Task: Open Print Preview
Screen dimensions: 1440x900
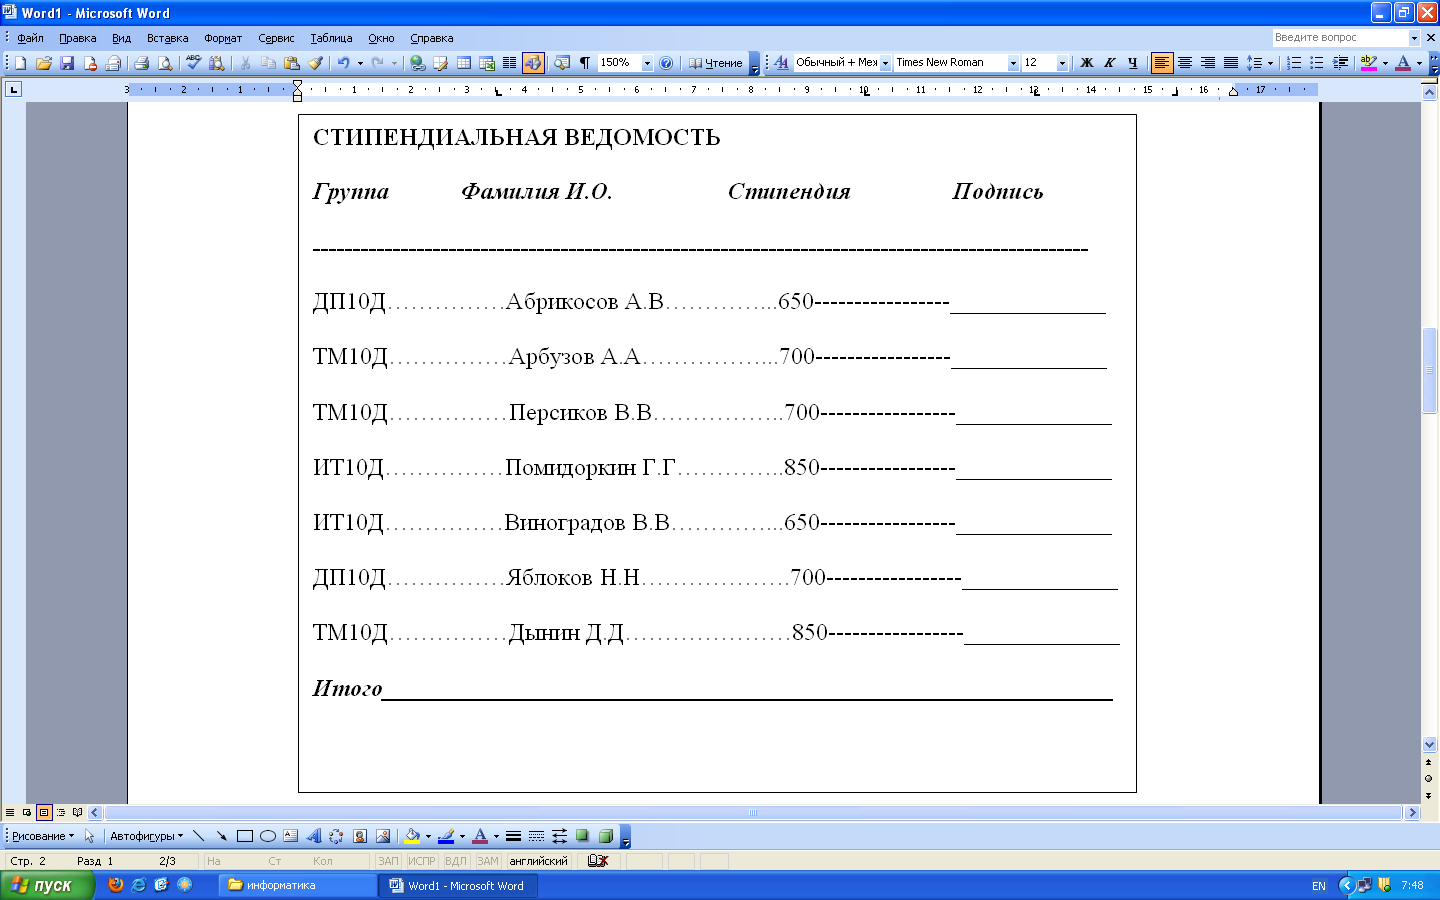Action: tap(165, 63)
